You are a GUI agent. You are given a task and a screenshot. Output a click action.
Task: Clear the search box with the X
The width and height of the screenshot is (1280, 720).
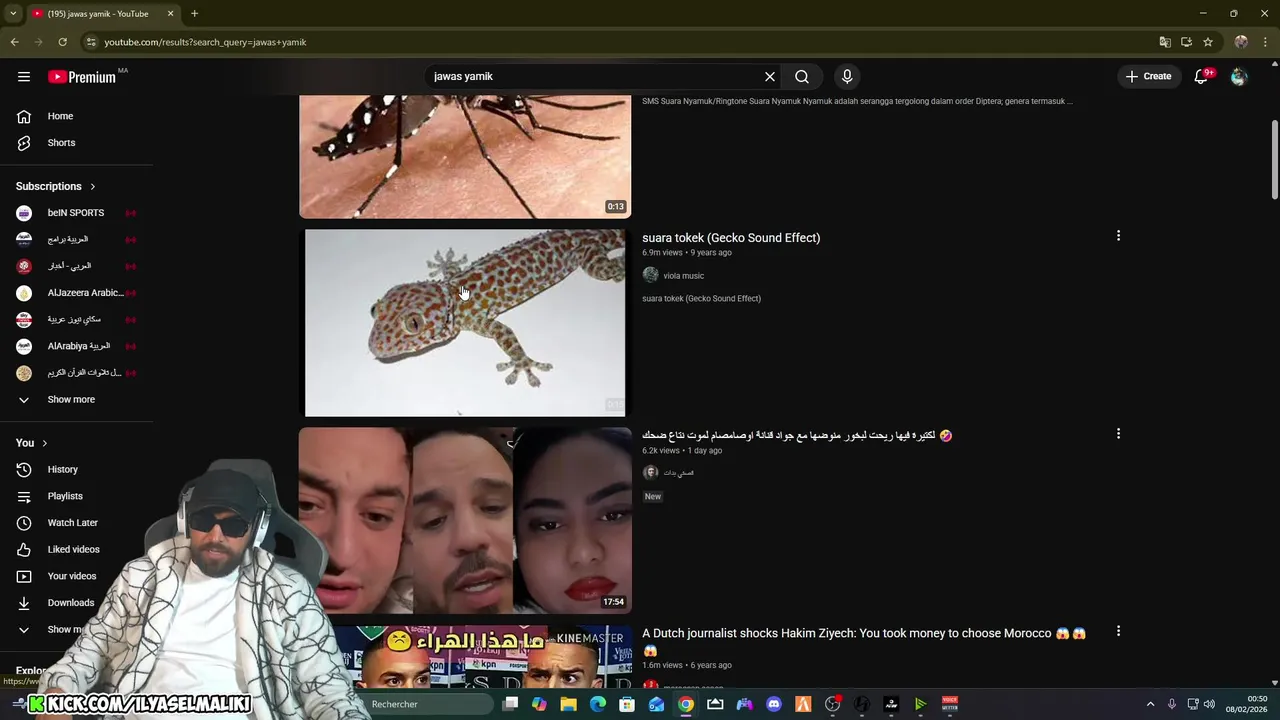tap(770, 76)
